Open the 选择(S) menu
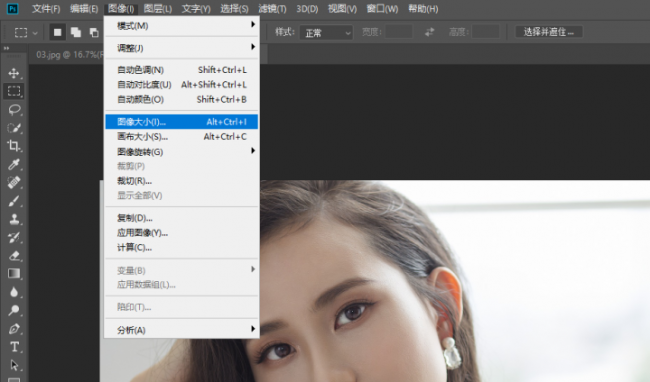650x382 pixels. click(x=234, y=9)
